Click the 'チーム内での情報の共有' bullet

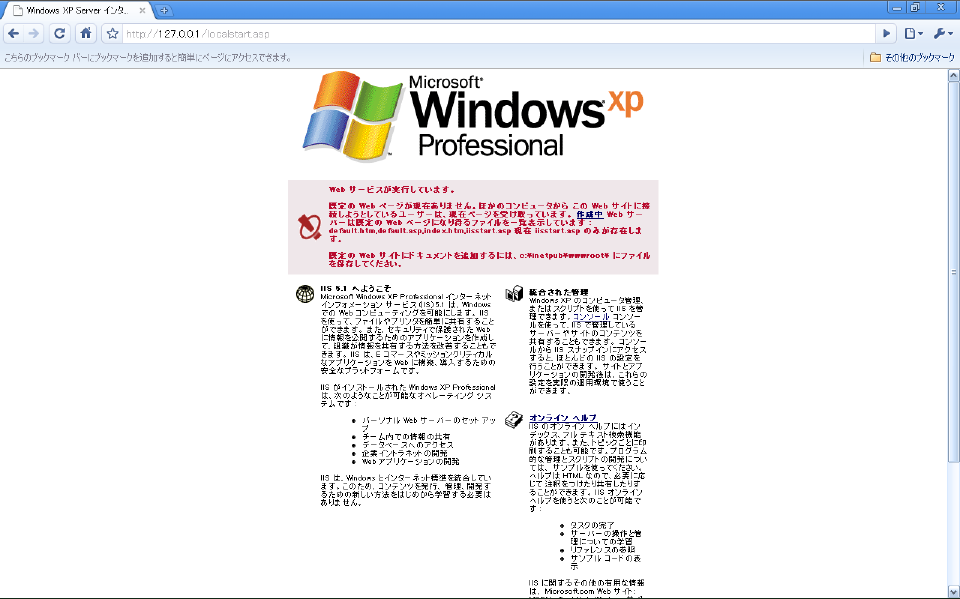click(x=406, y=437)
